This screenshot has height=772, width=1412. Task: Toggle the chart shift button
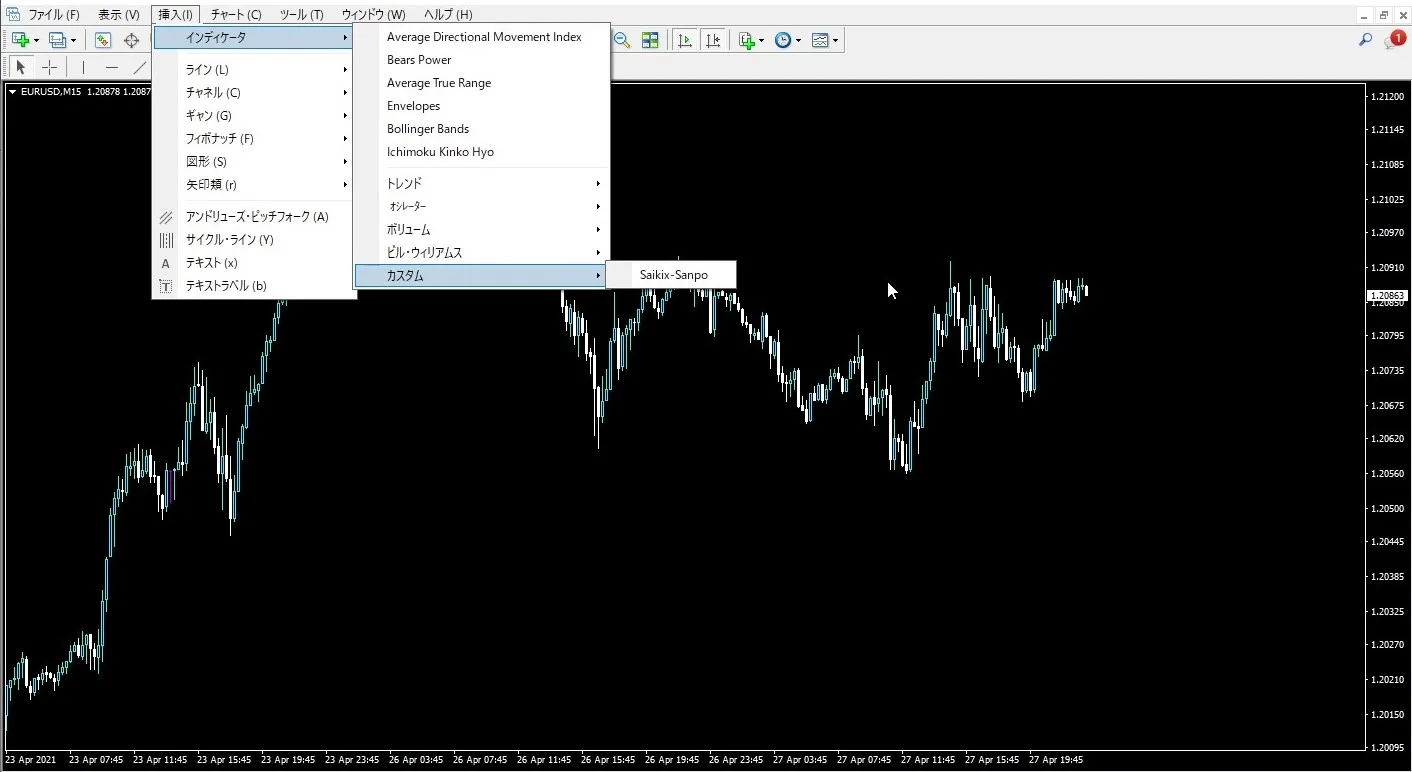click(x=712, y=40)
